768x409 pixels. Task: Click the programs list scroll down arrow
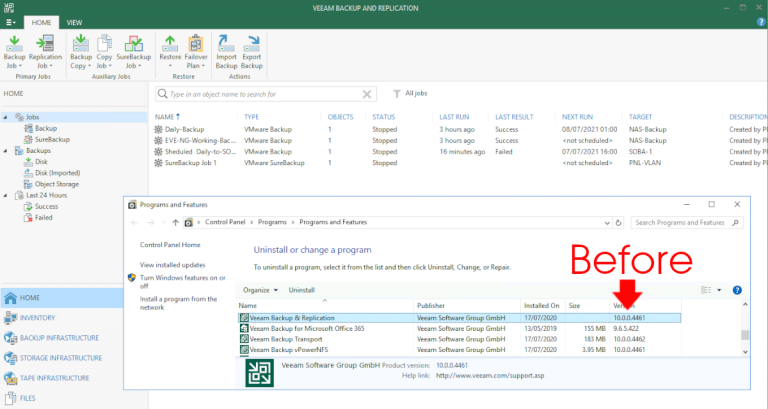click(745, 352)
